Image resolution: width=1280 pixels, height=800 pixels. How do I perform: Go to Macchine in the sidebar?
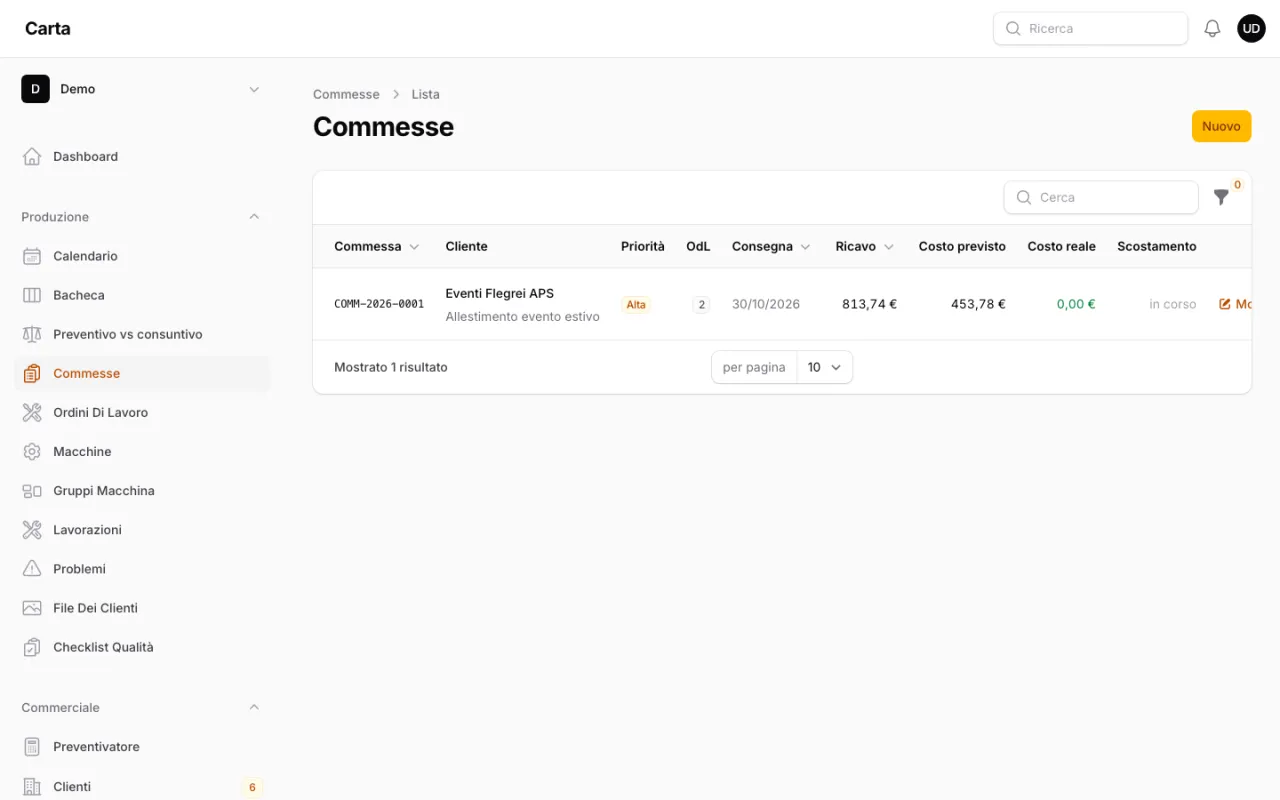tap(142, 451)
